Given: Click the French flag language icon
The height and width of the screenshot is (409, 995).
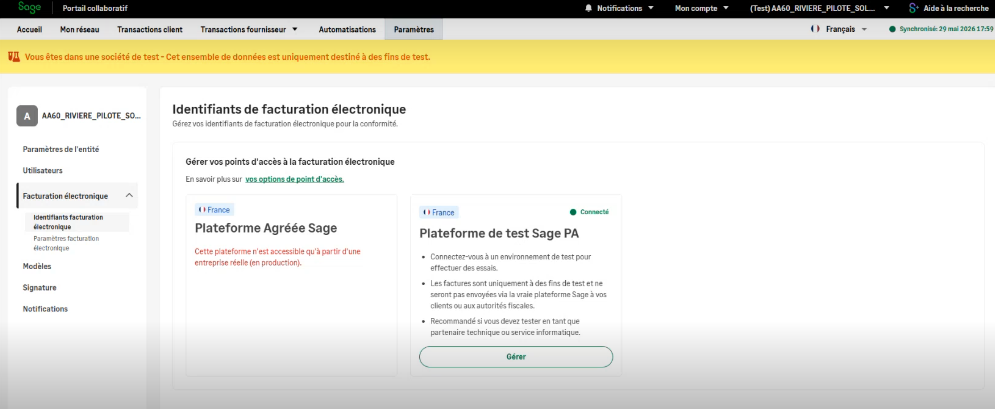Looking at the screenshot, I should click(x=815, y=29).
